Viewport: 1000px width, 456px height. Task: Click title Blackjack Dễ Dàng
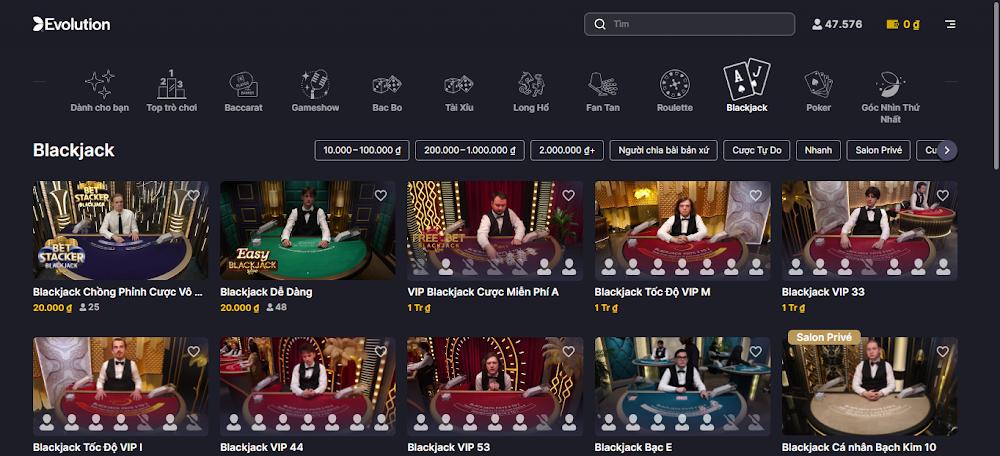click(266, 292)
